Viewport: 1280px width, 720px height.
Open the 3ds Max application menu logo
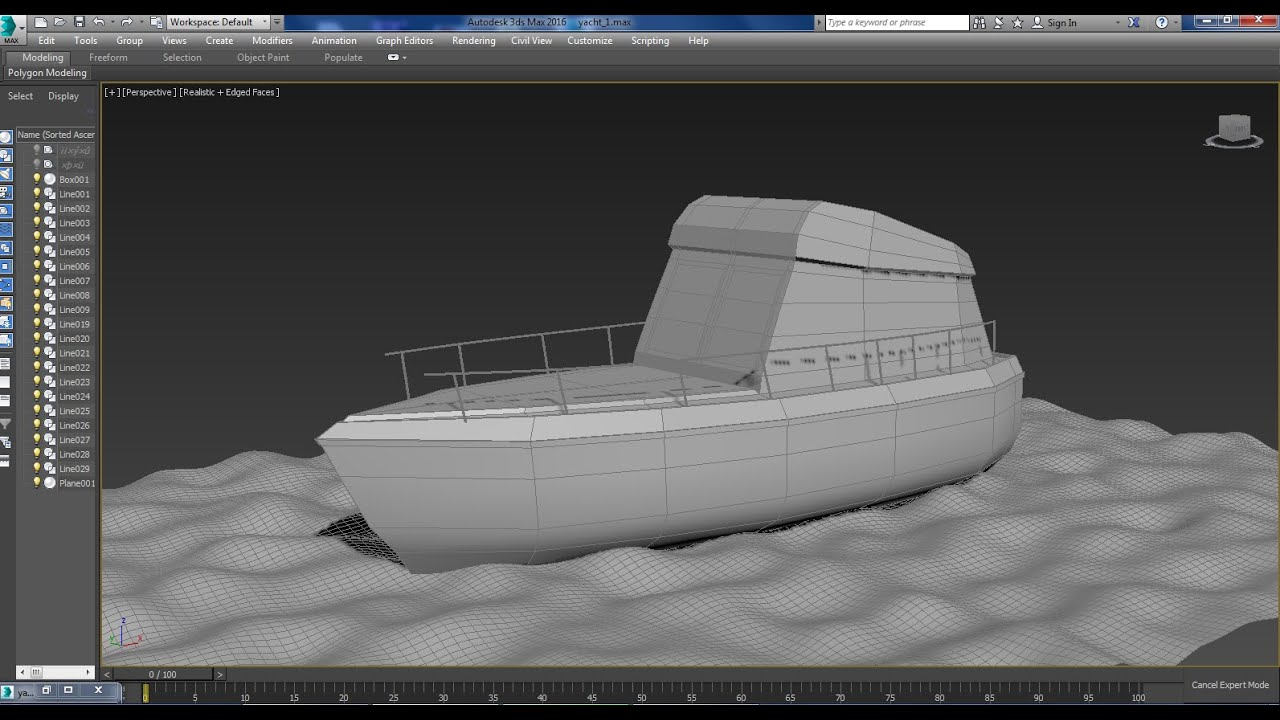[10, 27]
